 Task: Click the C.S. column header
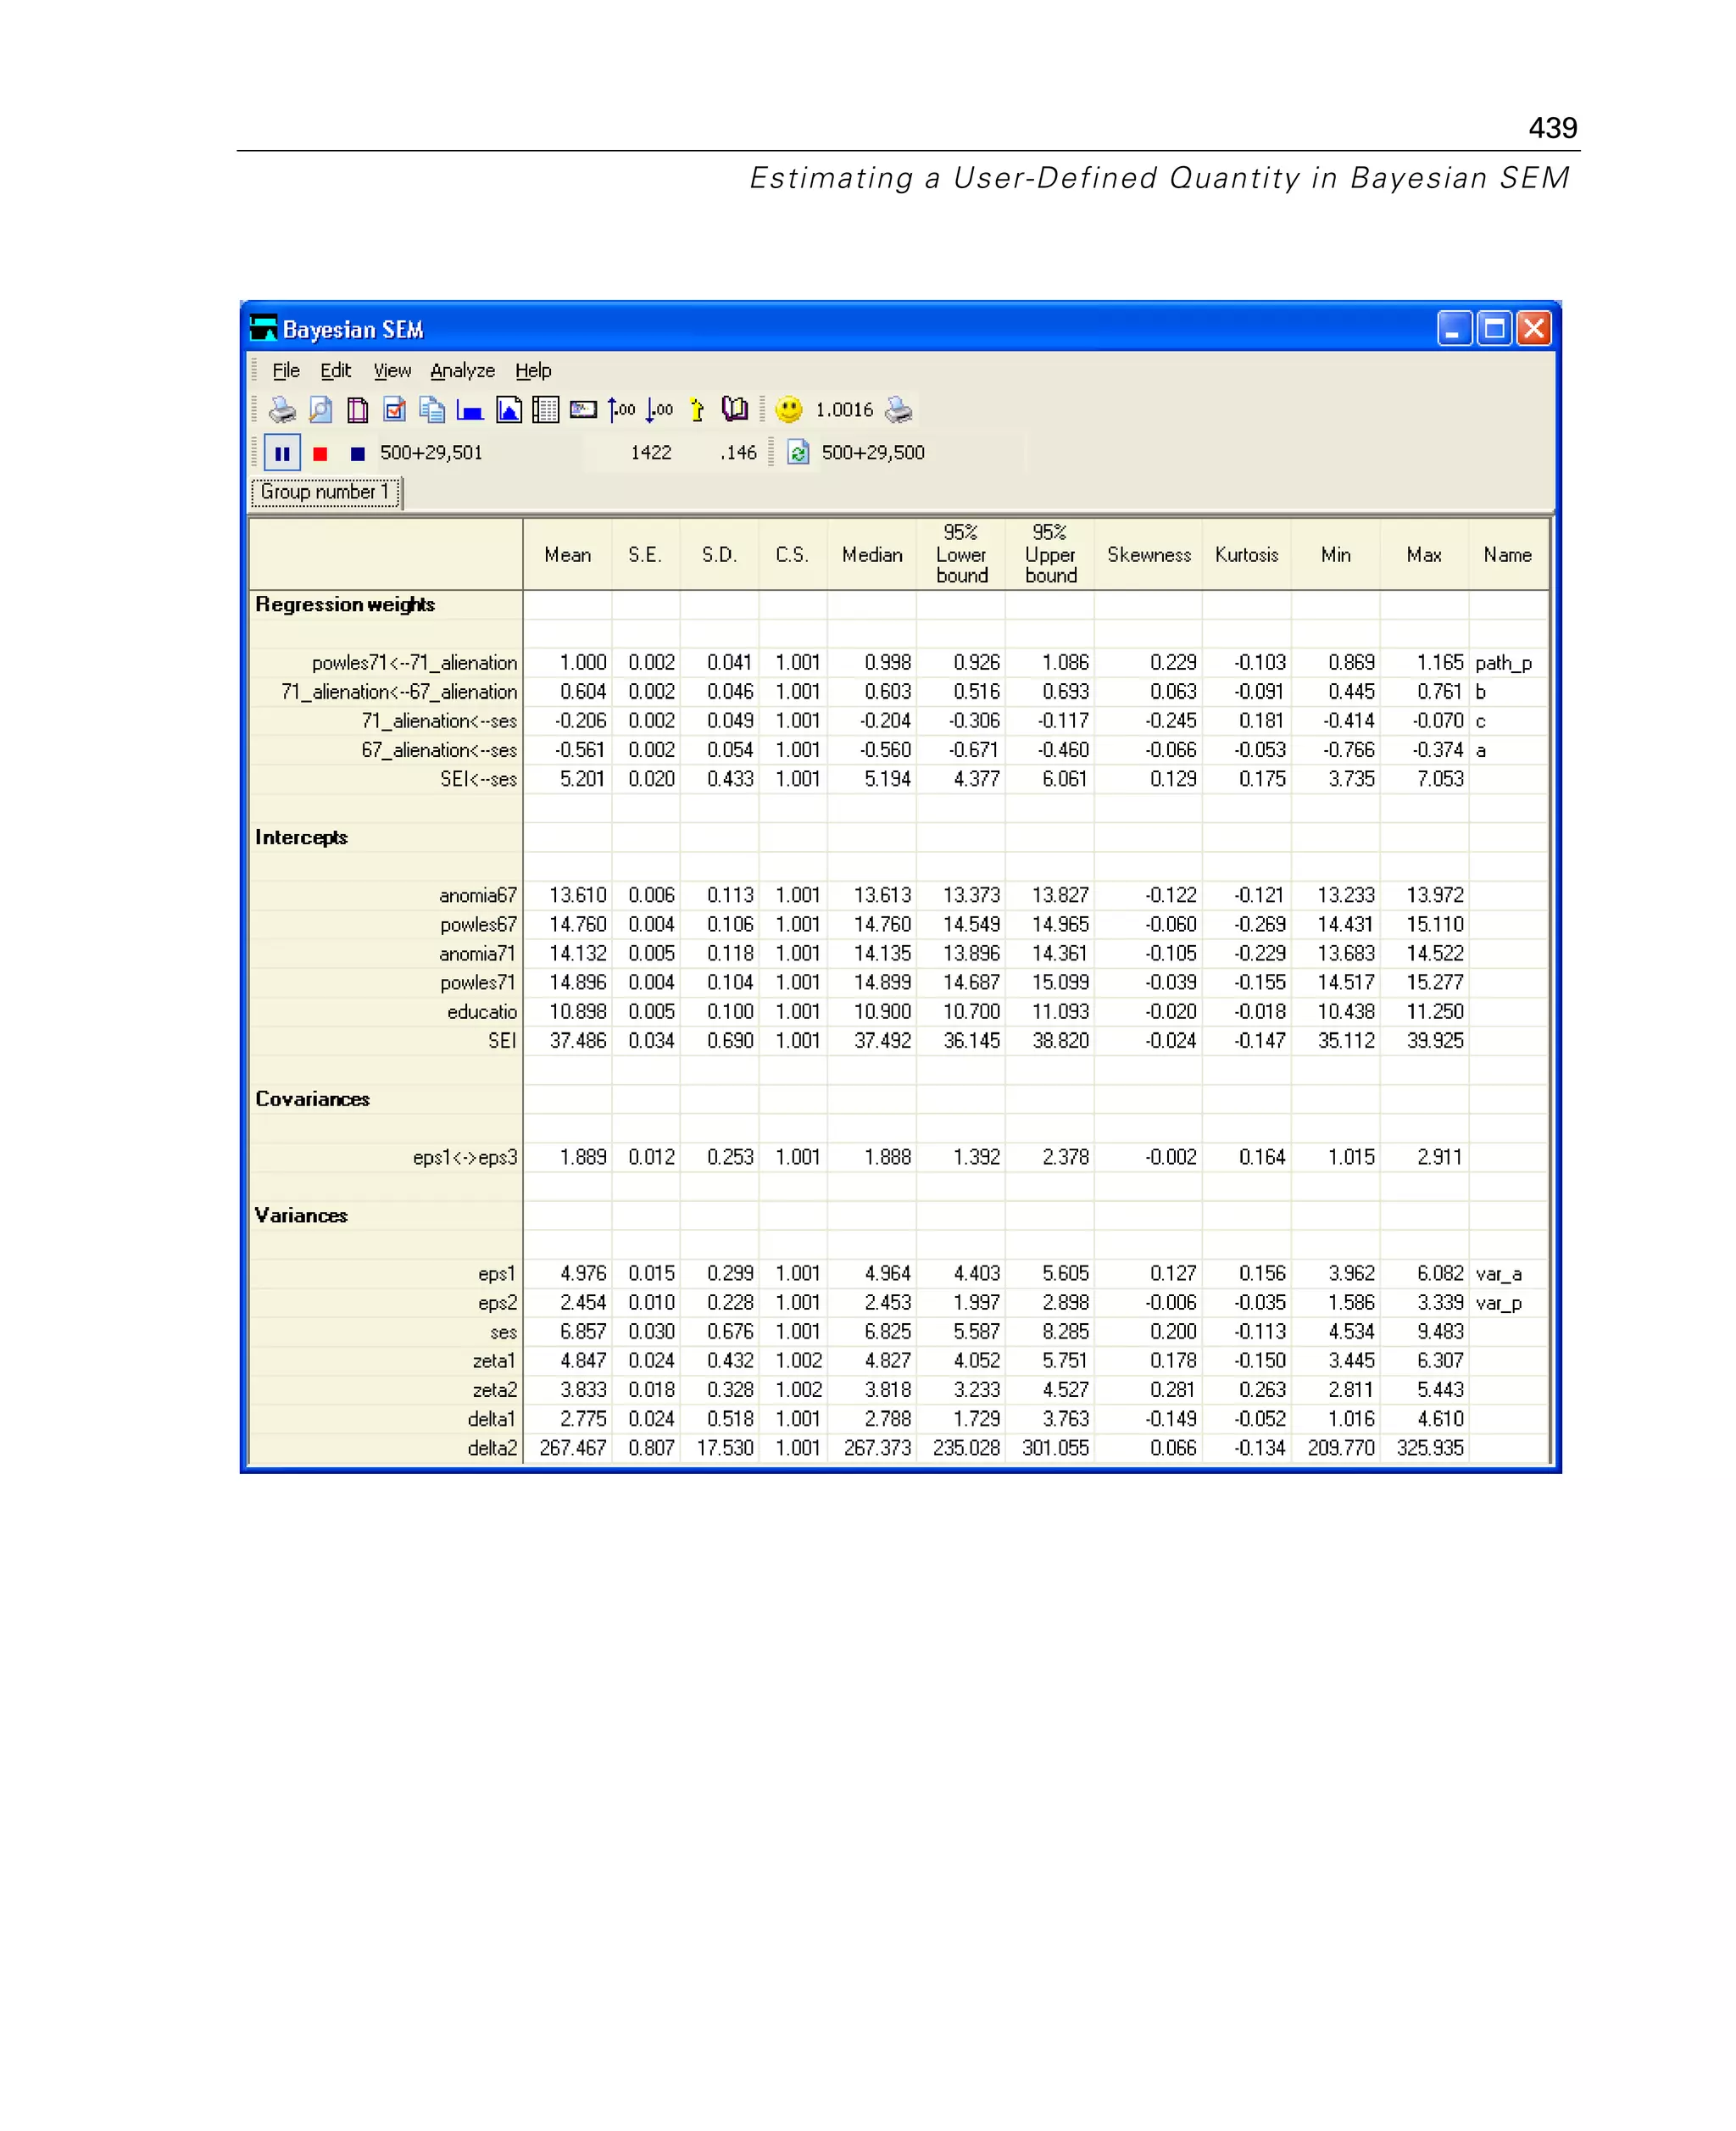pyautogui.click(x=792, y=555)
